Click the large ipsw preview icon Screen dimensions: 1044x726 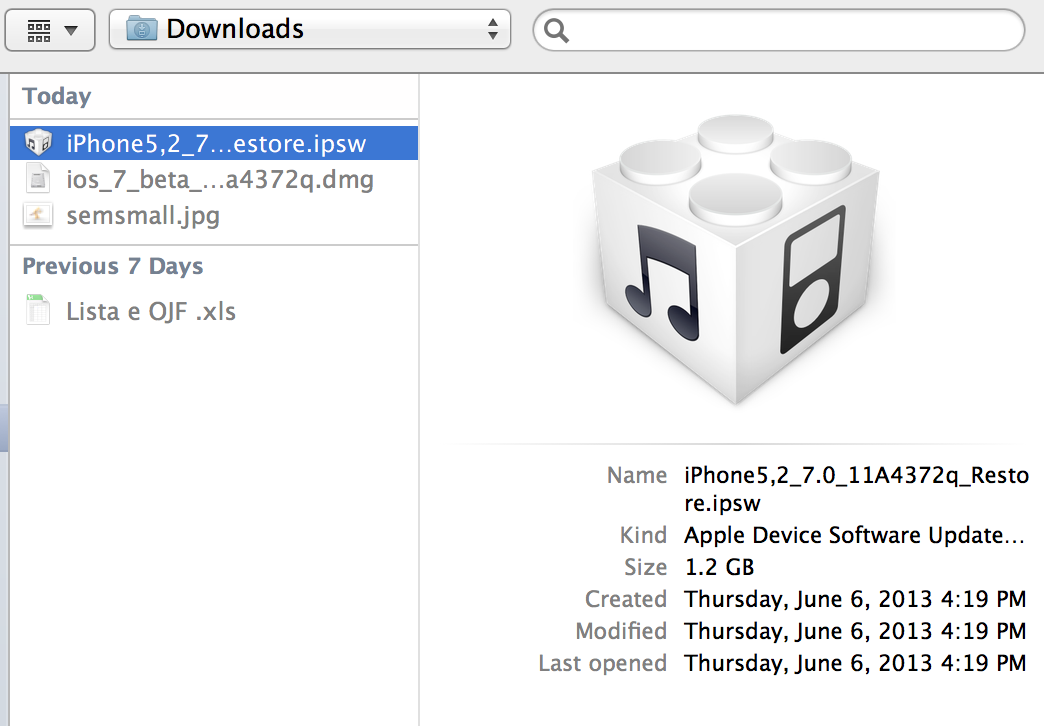[x=734, y=260]
